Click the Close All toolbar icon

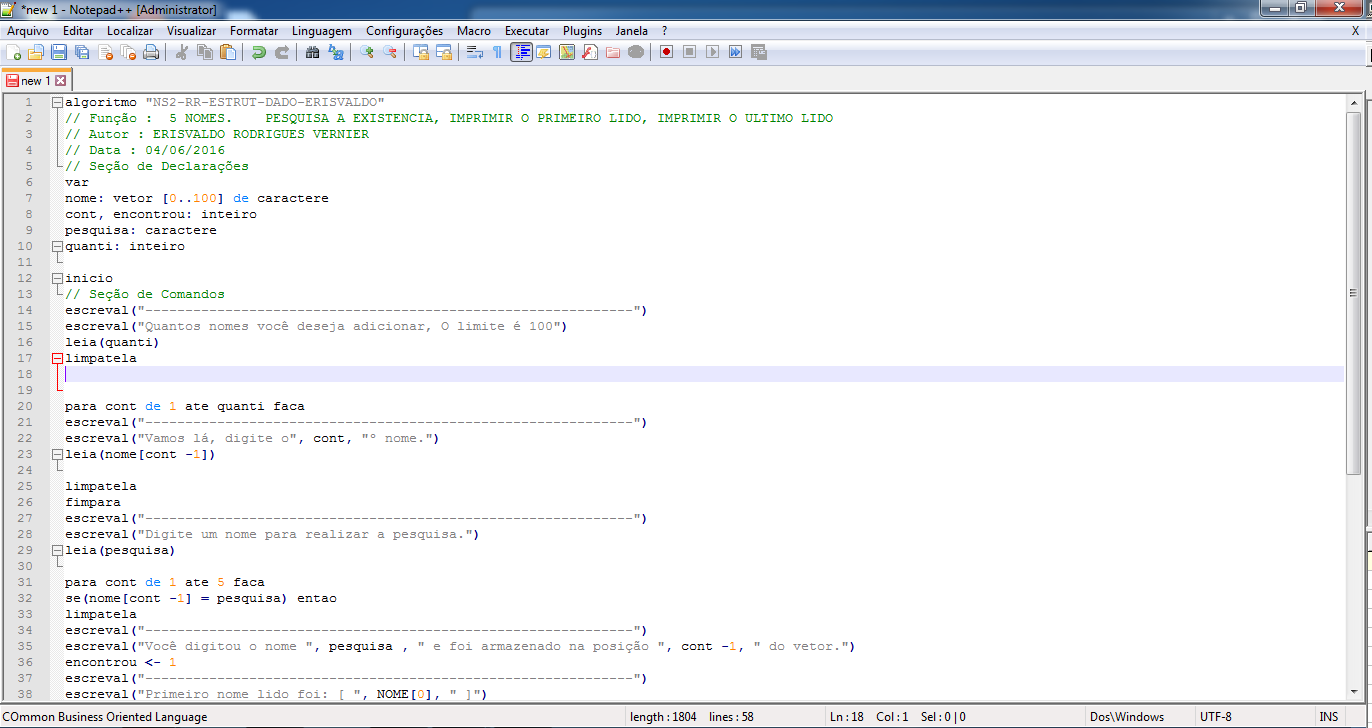[128, 52]
